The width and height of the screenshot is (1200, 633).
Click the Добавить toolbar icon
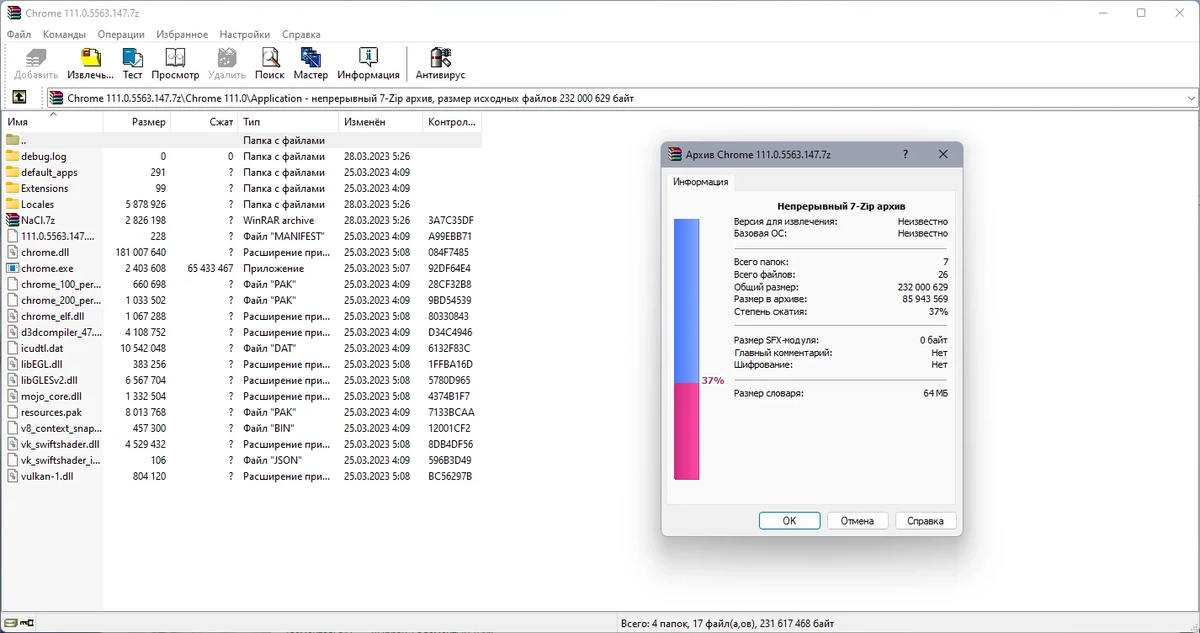[36, 64]
